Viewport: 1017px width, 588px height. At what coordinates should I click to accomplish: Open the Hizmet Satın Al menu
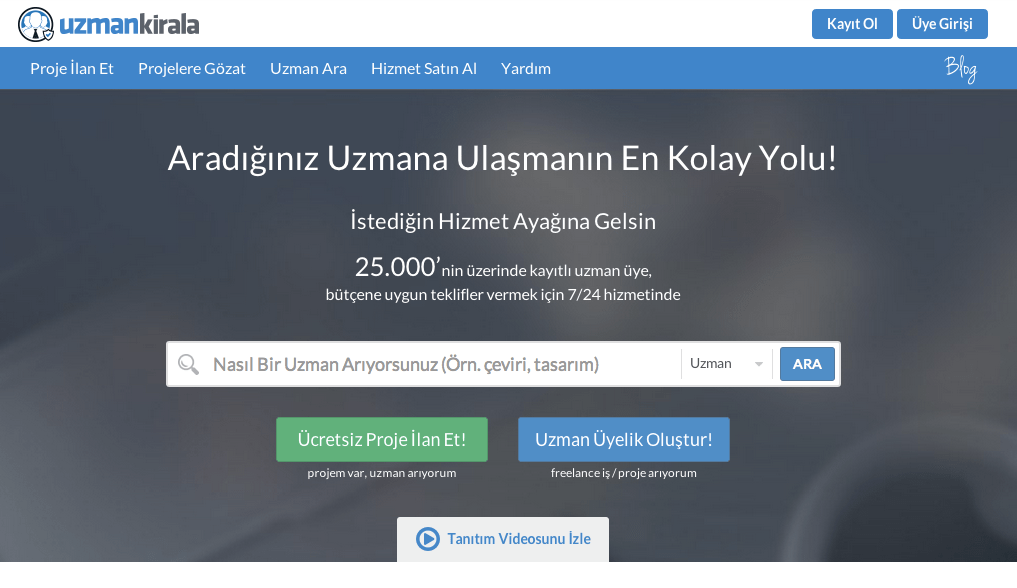pos(423,68)
